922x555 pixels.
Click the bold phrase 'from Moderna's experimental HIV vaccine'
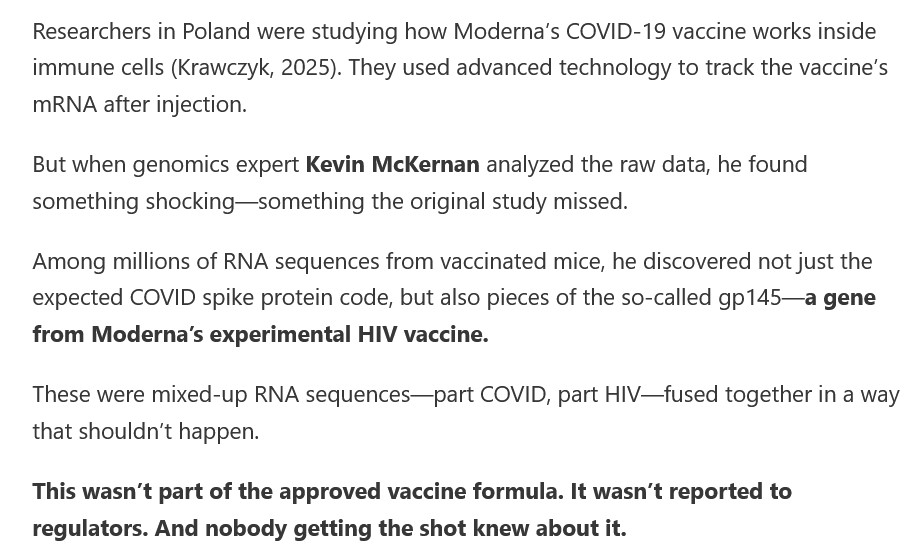coord(260,335)
